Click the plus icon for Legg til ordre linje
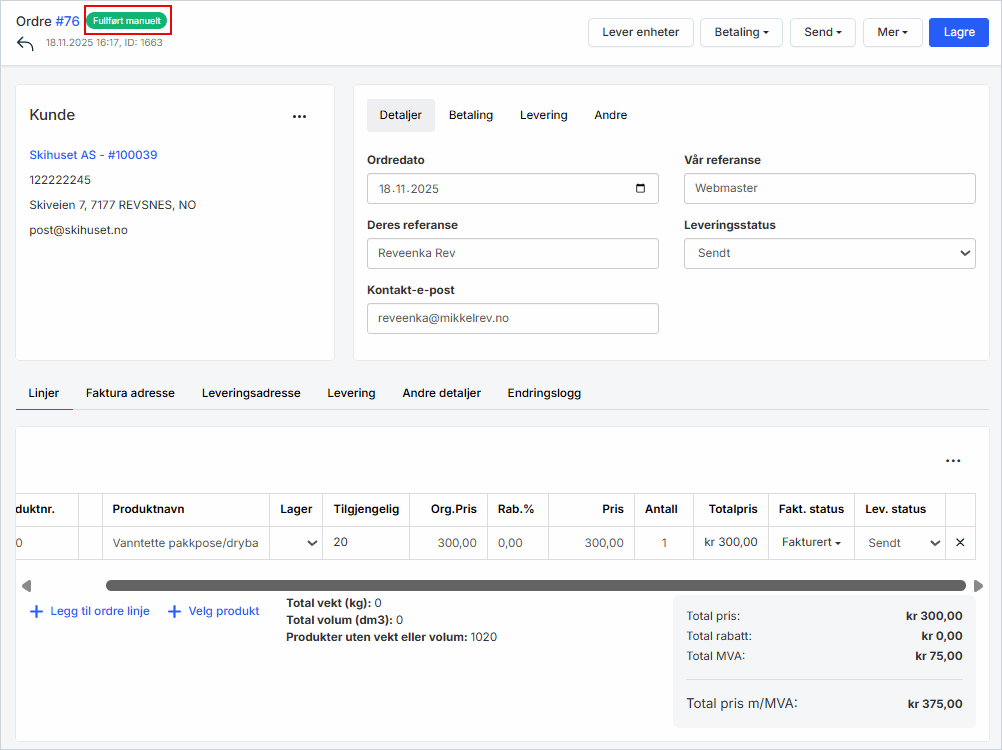Viewport: 1002px width, 750px height. (37, 611)
